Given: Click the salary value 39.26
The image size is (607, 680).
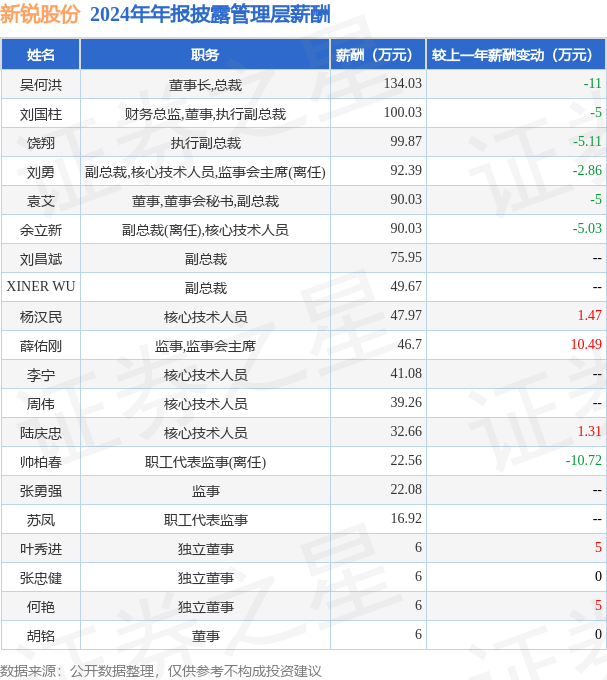Looking at the screenshot, I should (406, 402).
